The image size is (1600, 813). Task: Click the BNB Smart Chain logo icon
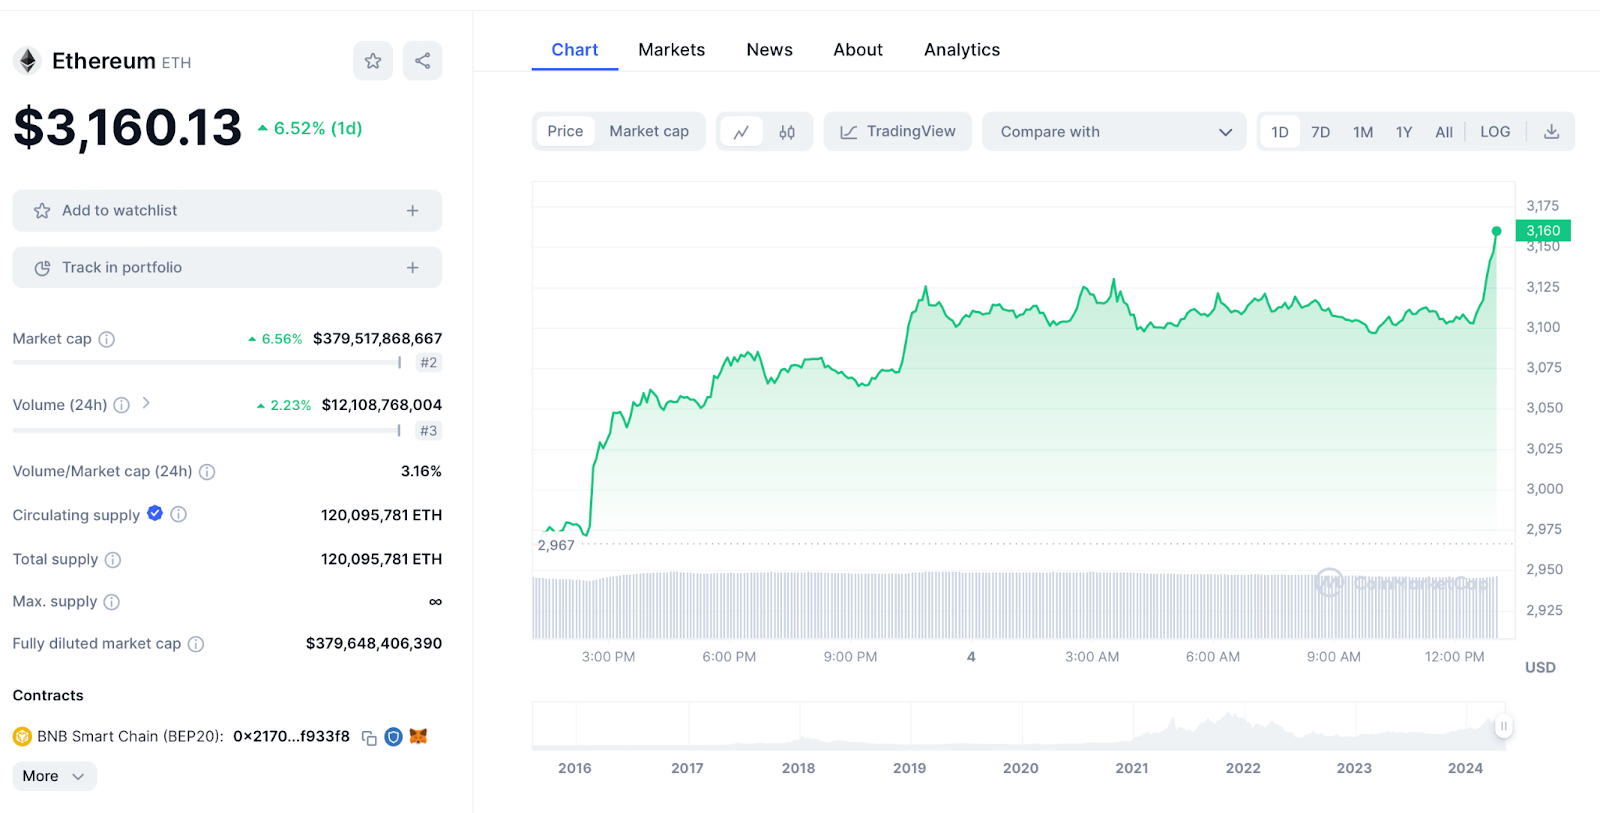pyautogui.click(x=22, y=737)
